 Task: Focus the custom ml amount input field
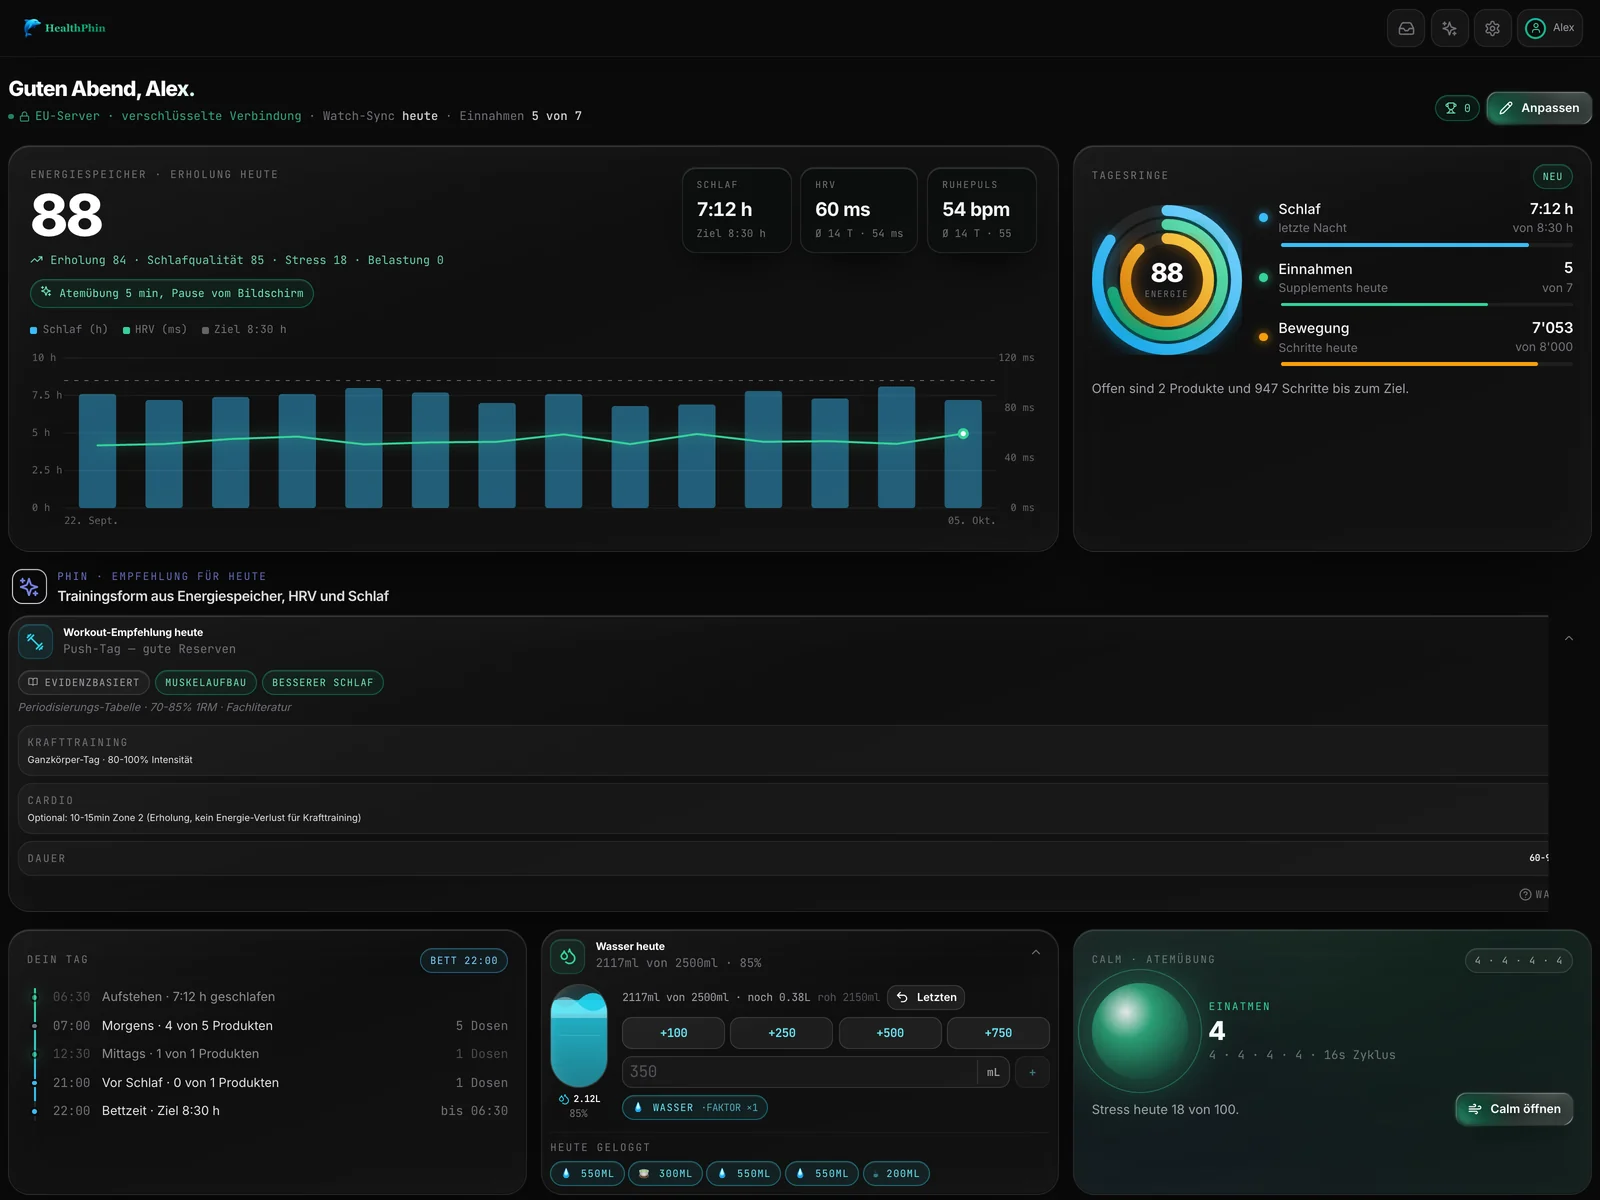pyautogui.click(x=799, y=1072)
